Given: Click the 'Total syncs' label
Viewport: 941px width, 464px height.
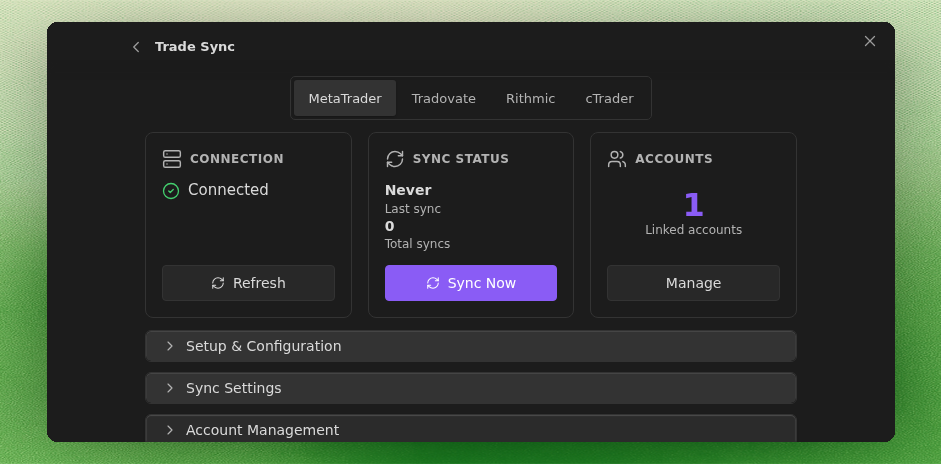Looking at the screenshot, I should tap(417, 244).
